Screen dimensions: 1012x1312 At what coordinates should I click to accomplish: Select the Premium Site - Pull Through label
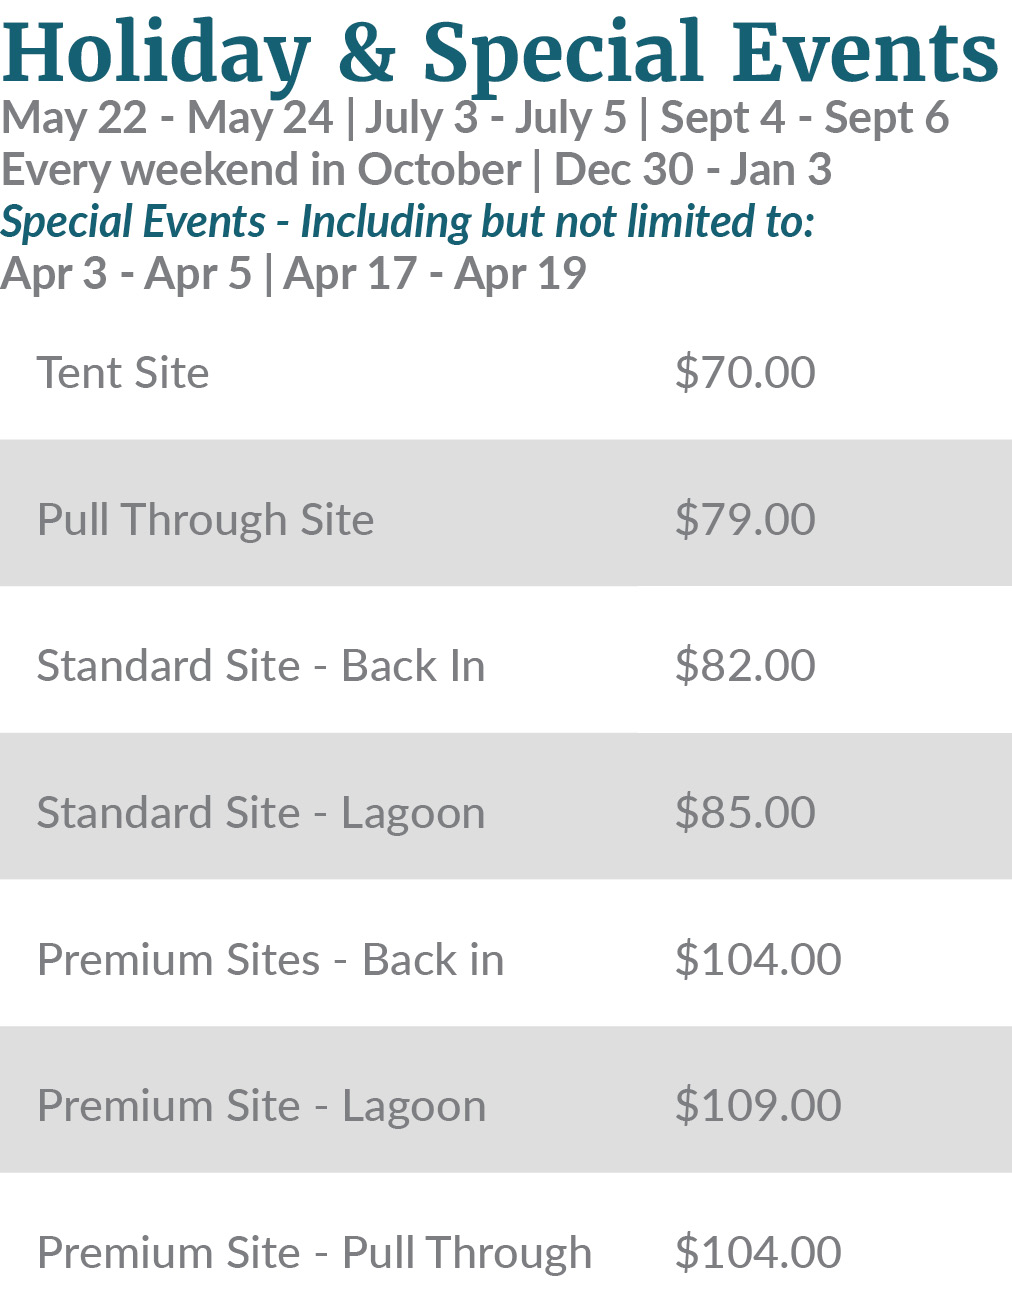314,1253
